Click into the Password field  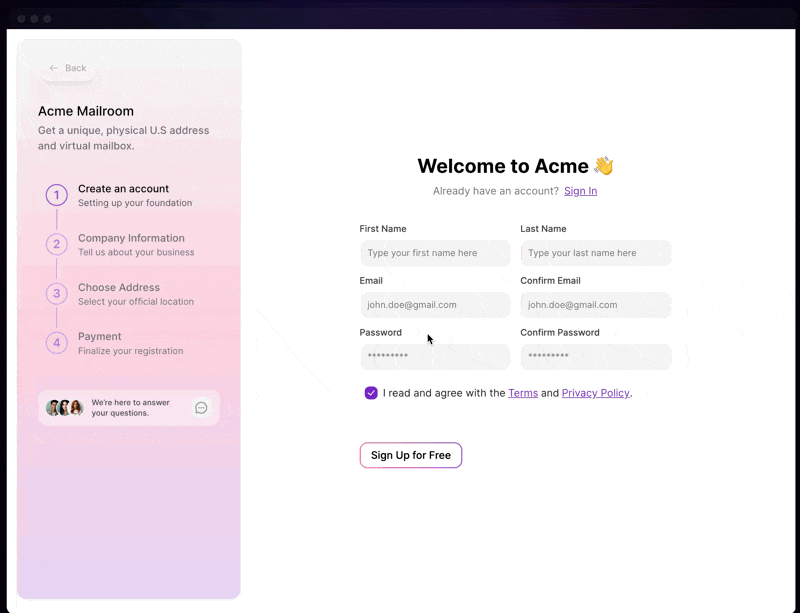pyautogui.click(x=435, y=356)
